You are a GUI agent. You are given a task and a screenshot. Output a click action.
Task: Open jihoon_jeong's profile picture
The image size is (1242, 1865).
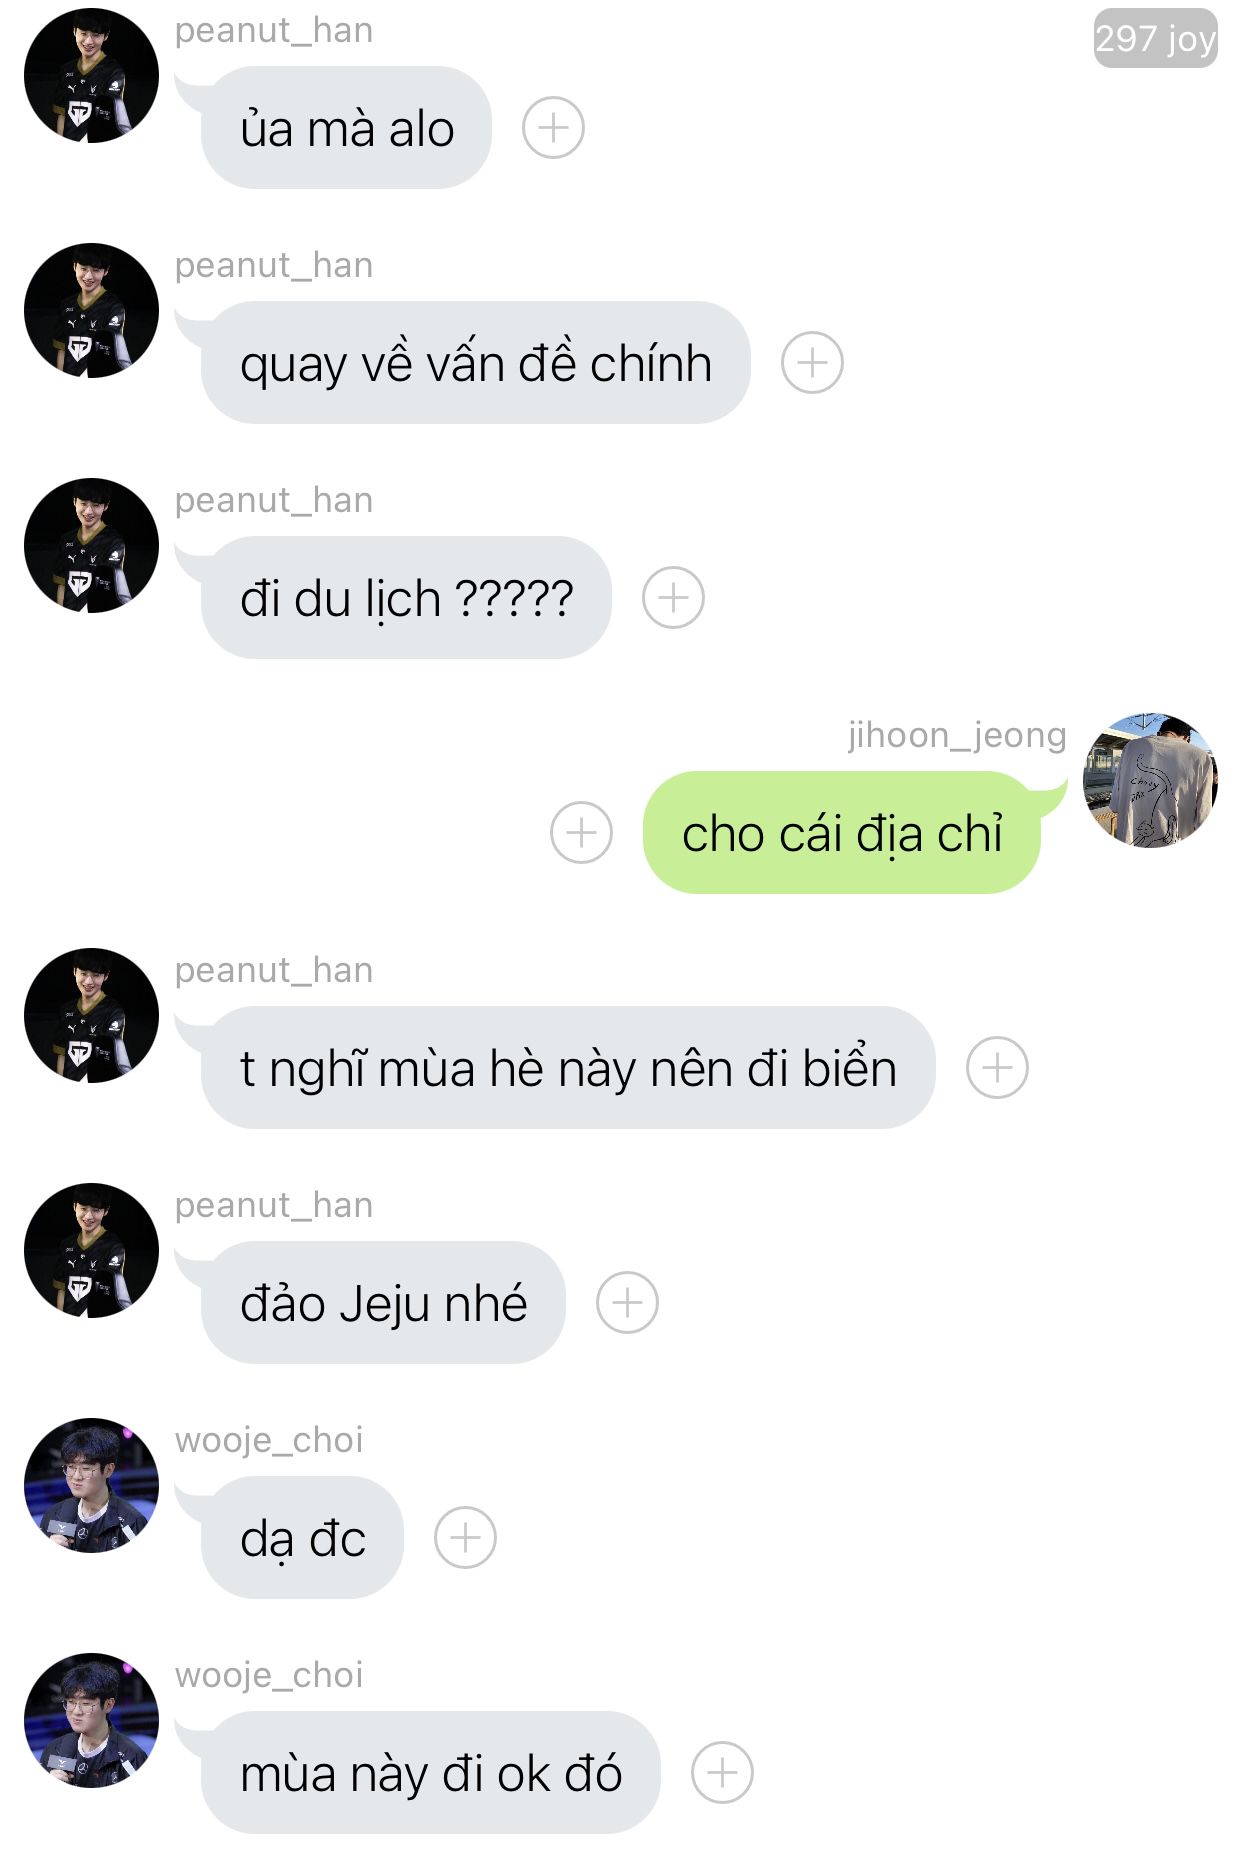1150,780
